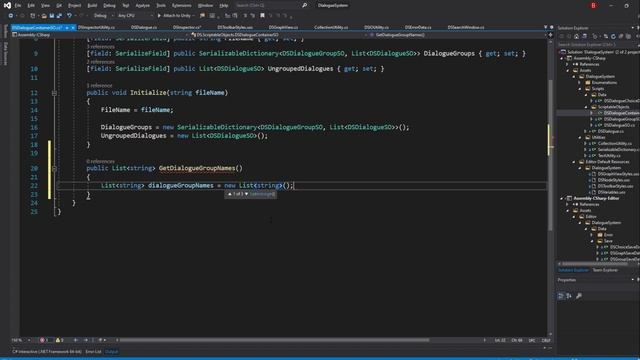Collapse the GetDialogueGroupNames method outline toggle
The width and height of the screenshot is (640, 360).
(x=54, y=169)
